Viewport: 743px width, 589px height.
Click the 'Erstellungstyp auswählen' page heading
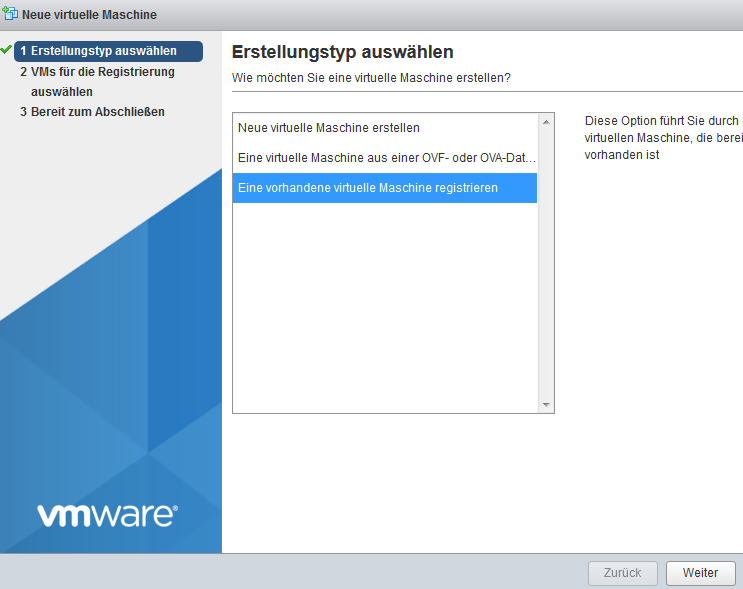pos(342,52)
